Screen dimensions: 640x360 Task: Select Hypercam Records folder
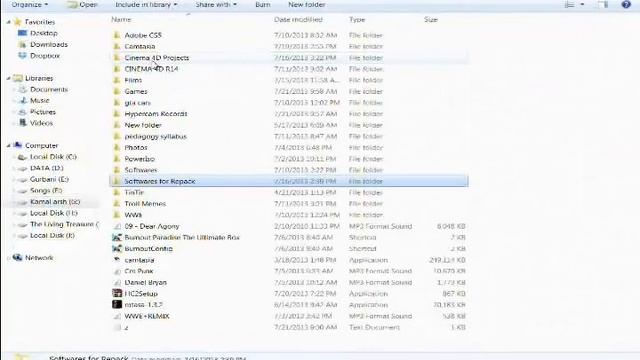tap(156, 114)
